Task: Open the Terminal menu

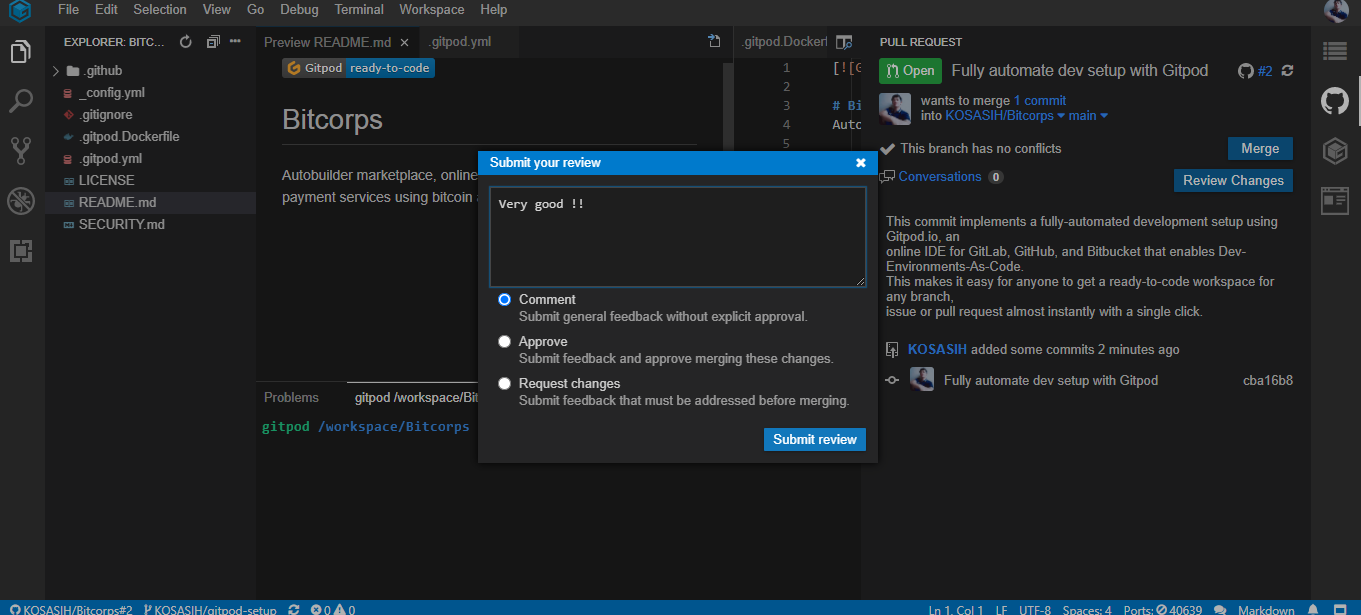Action: point(359,9)
